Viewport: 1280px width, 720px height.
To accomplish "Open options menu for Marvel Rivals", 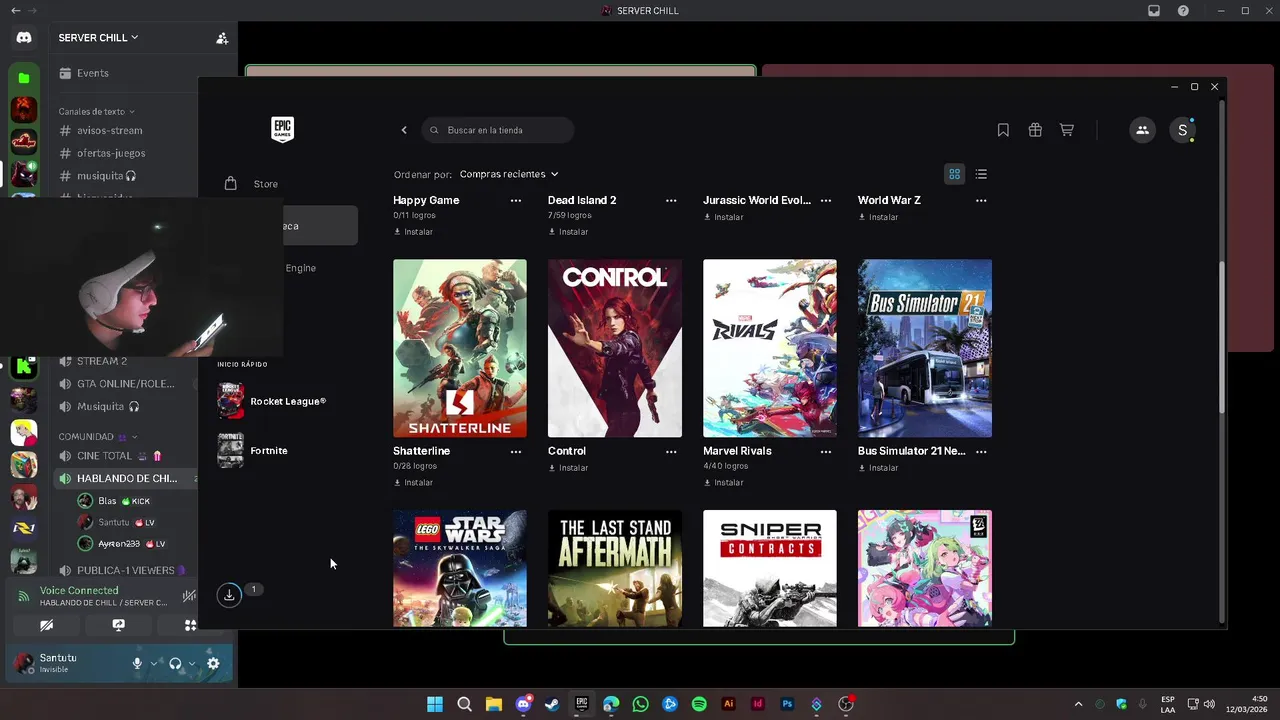I will click(826, 452).
